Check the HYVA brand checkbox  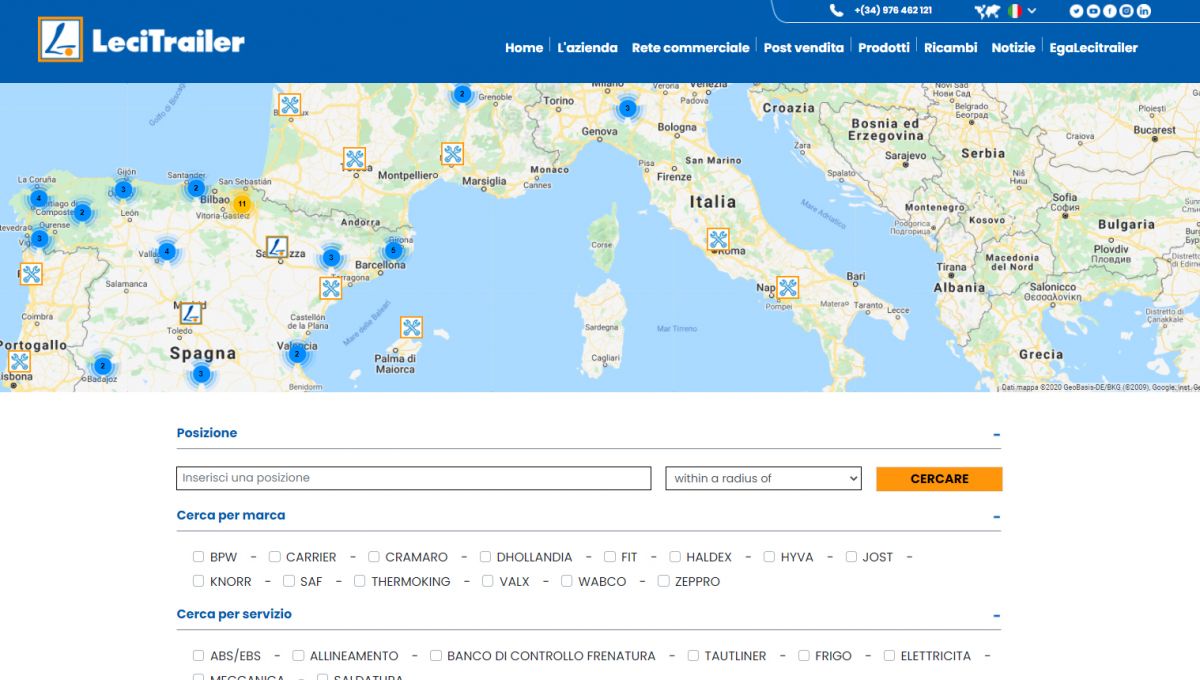coord(770,557)
